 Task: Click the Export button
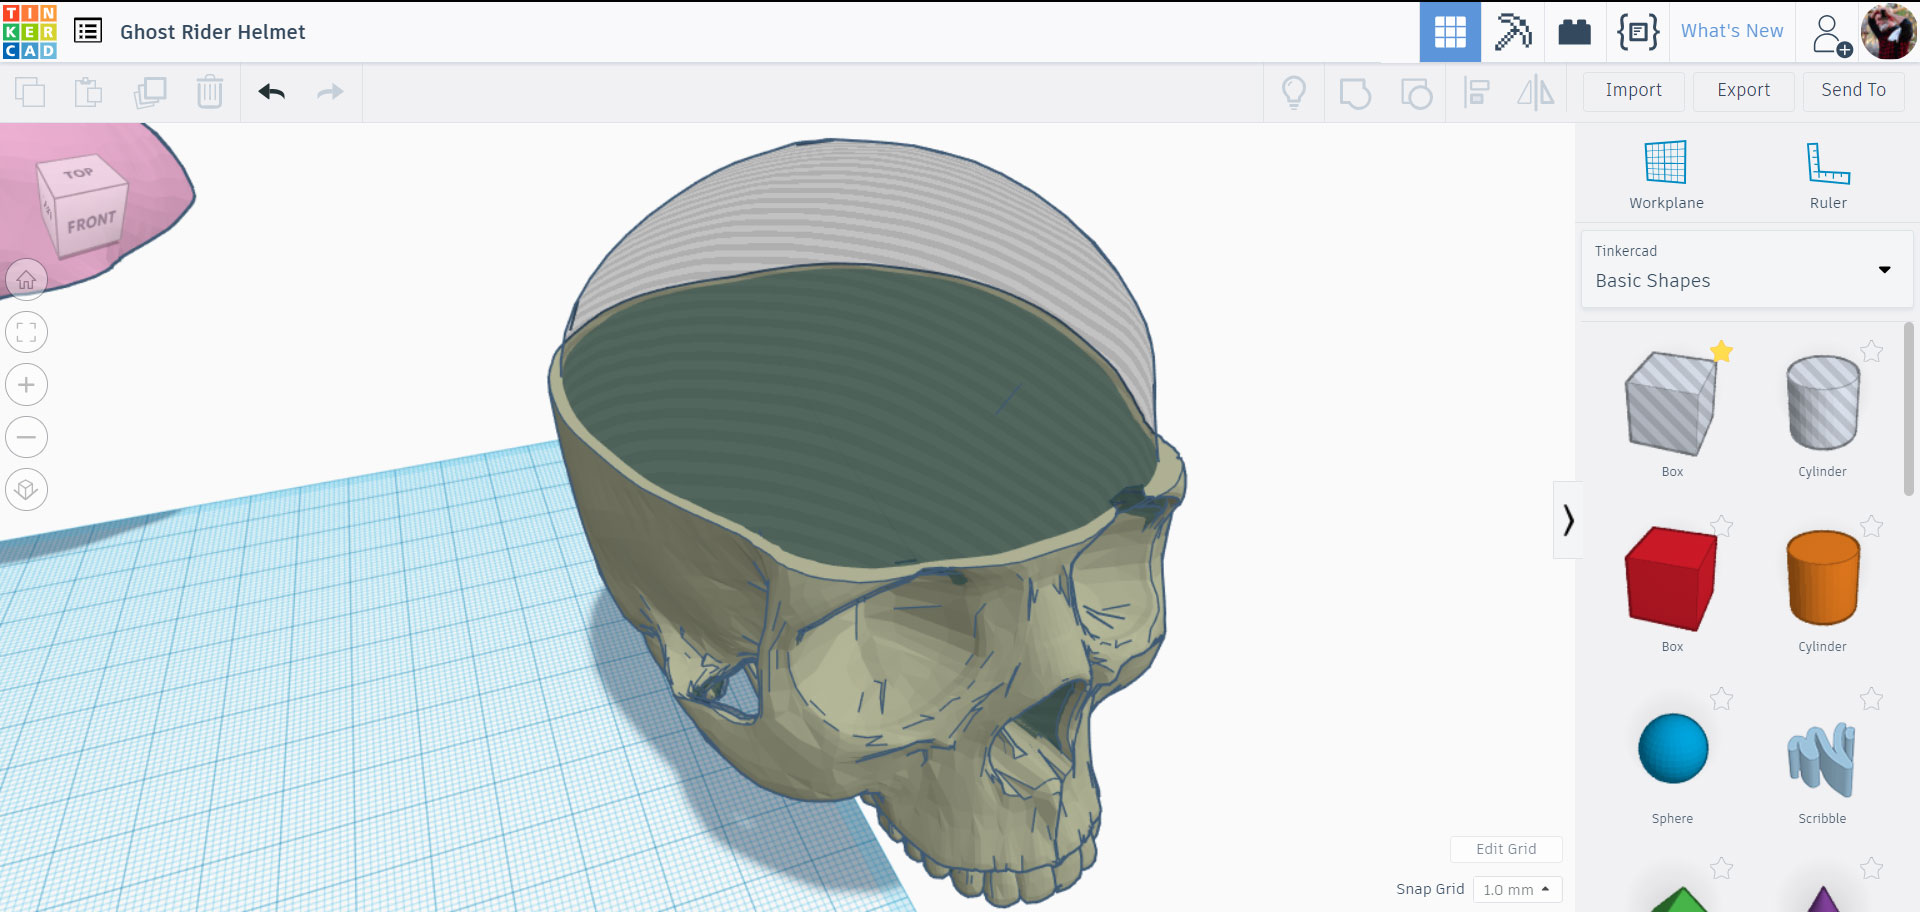(1744, 90)
